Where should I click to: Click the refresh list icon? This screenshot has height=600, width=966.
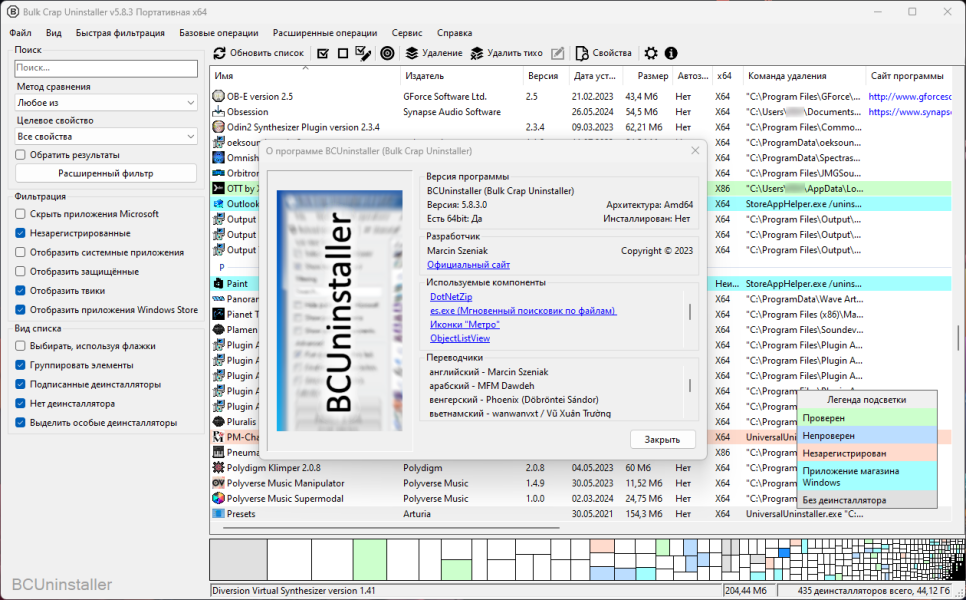[219, 54]
